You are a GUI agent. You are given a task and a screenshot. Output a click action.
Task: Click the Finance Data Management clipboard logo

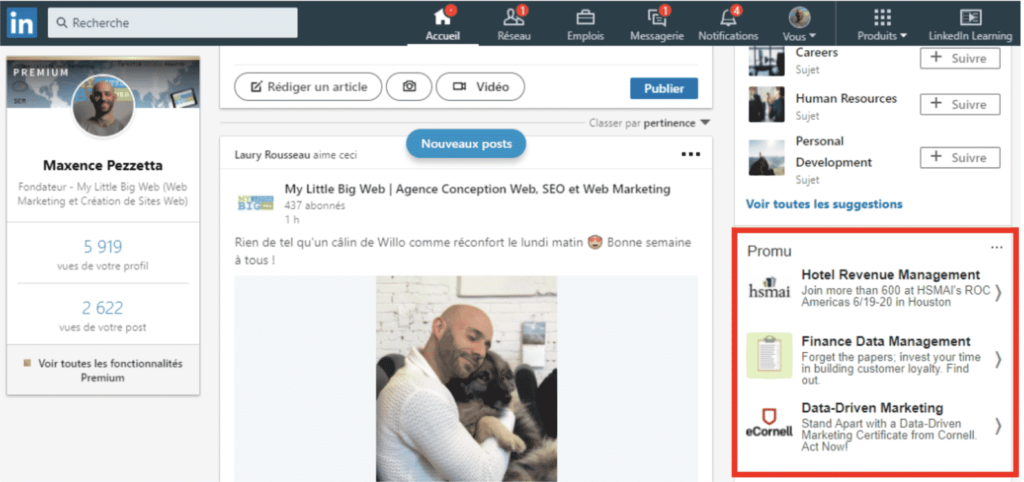point(769,356)
